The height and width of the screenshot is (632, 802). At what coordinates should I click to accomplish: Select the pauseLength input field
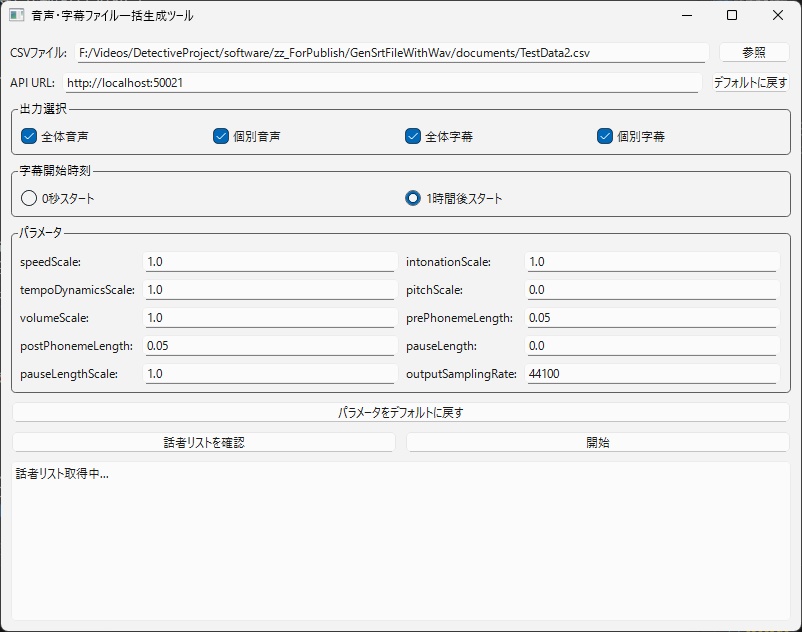pos(650,345)
